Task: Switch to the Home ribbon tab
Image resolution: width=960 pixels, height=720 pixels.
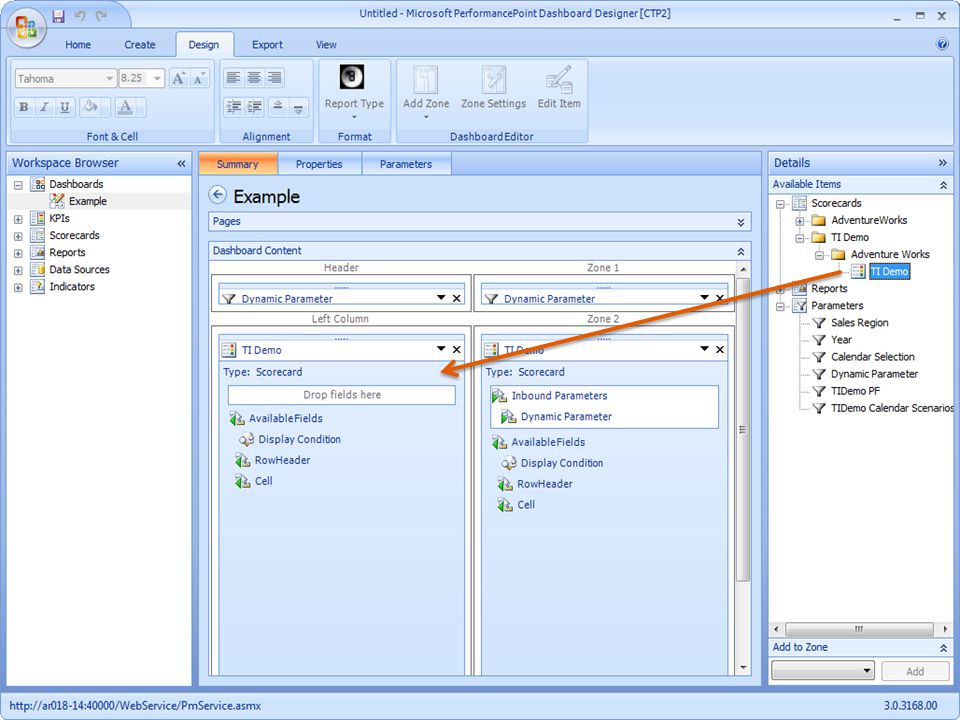Action: pos(78,45)
